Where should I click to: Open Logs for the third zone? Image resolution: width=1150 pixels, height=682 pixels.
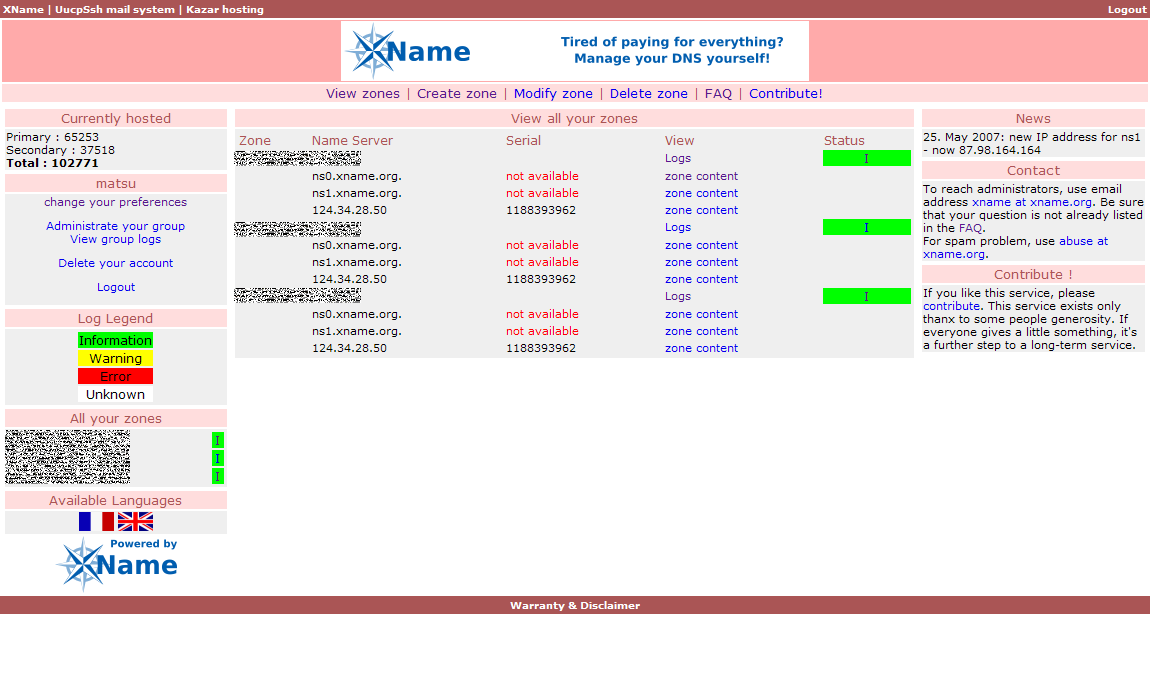coord(678,296)
